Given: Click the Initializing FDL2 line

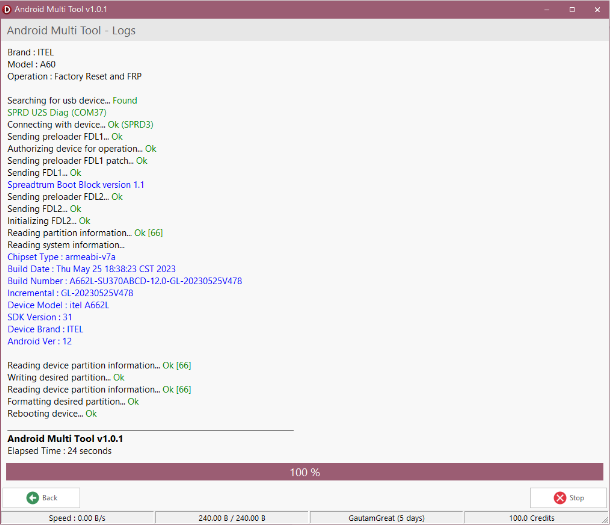Looking at the screenshot, I should click(x=49, y=222).
